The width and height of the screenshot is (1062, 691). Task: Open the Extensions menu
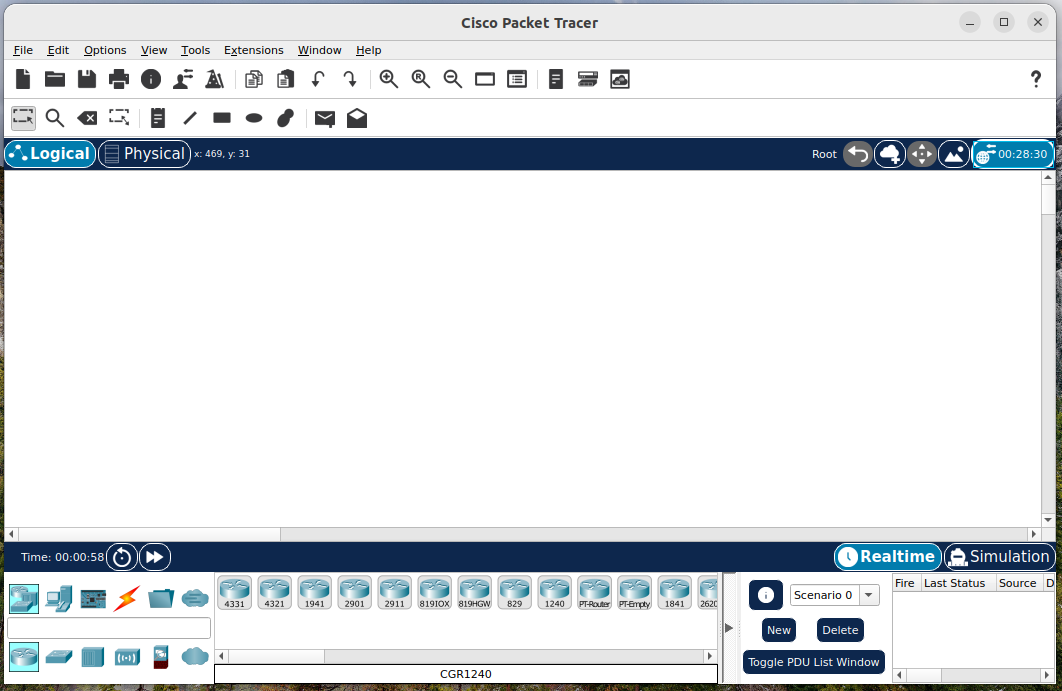click(253, 50)
